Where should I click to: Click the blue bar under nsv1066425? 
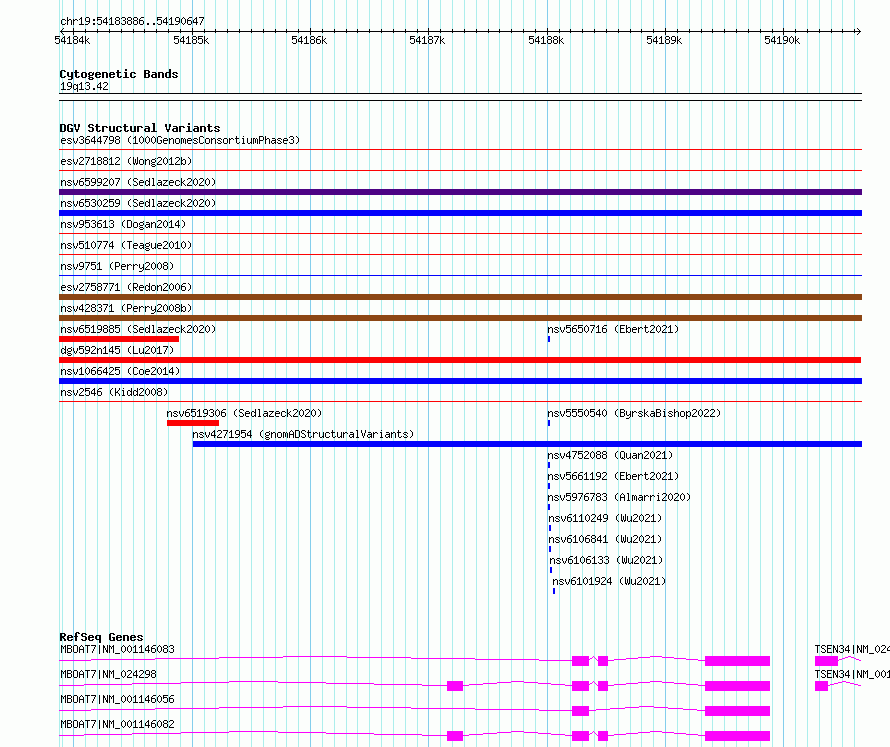click(x=460, y=381)
